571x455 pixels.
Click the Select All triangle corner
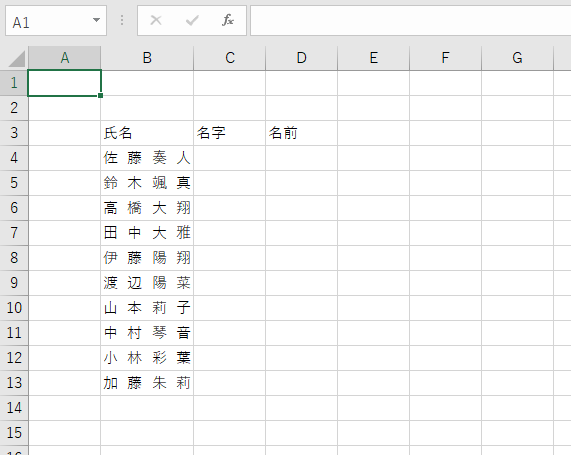pyautogui.click(x=16, y=59)
